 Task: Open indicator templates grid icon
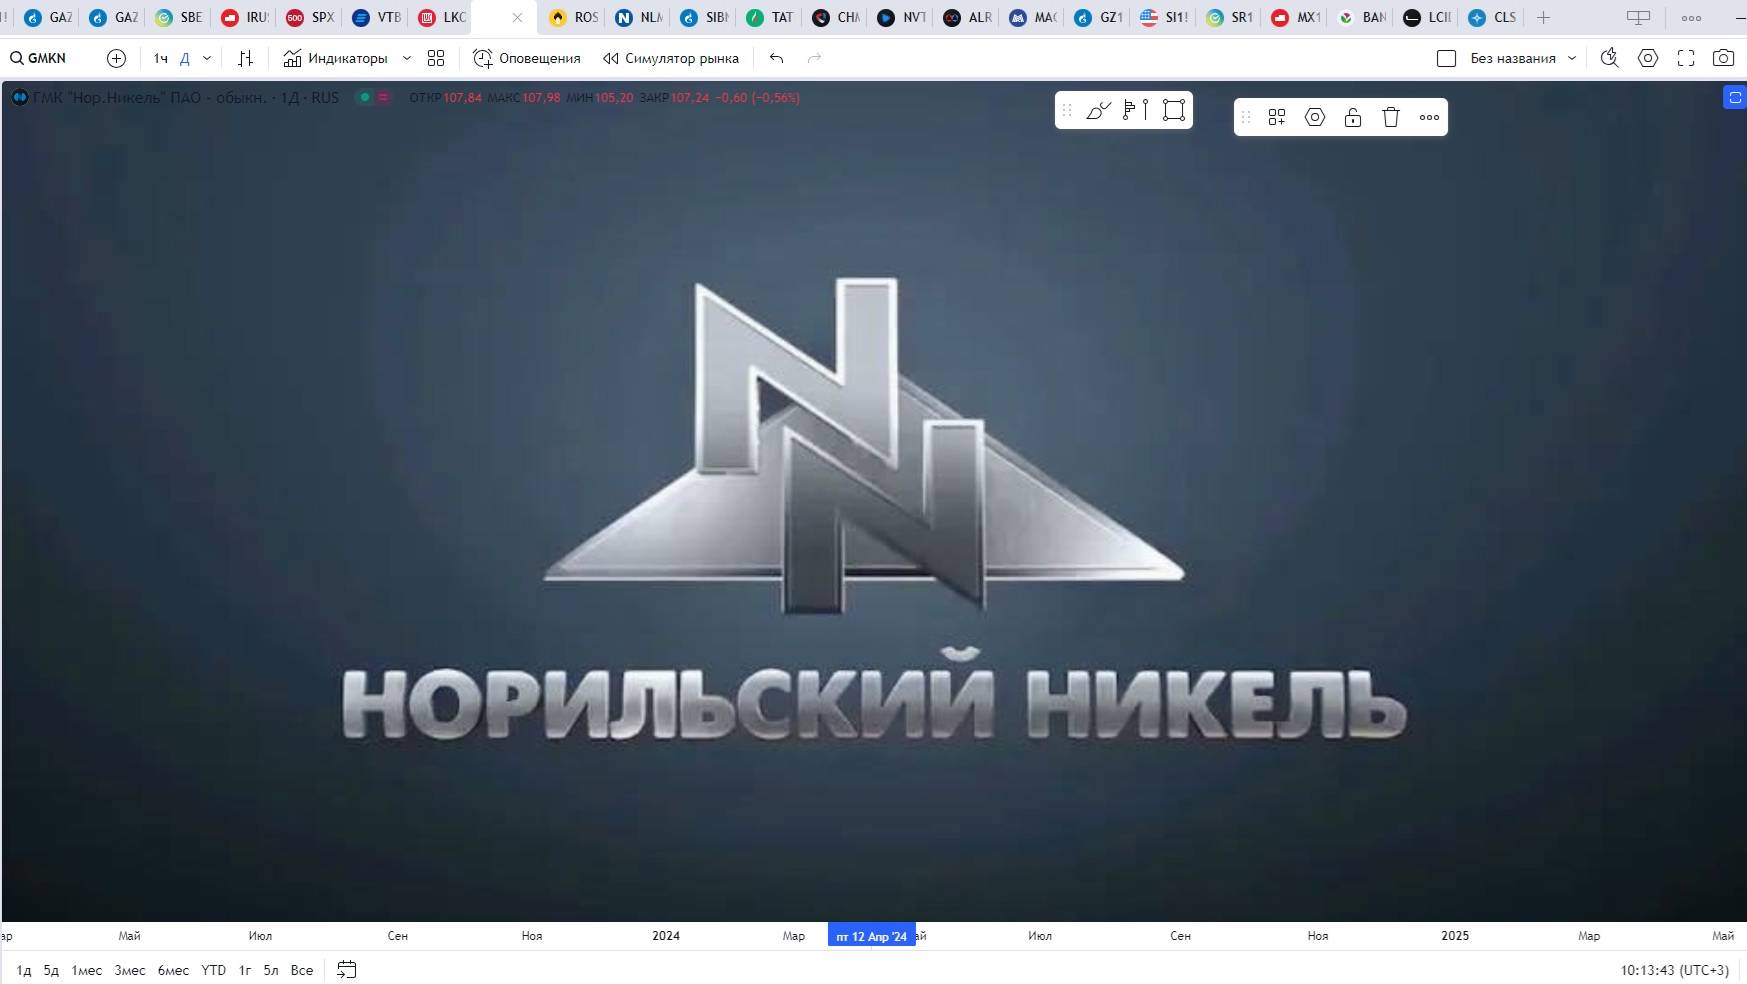436,58
